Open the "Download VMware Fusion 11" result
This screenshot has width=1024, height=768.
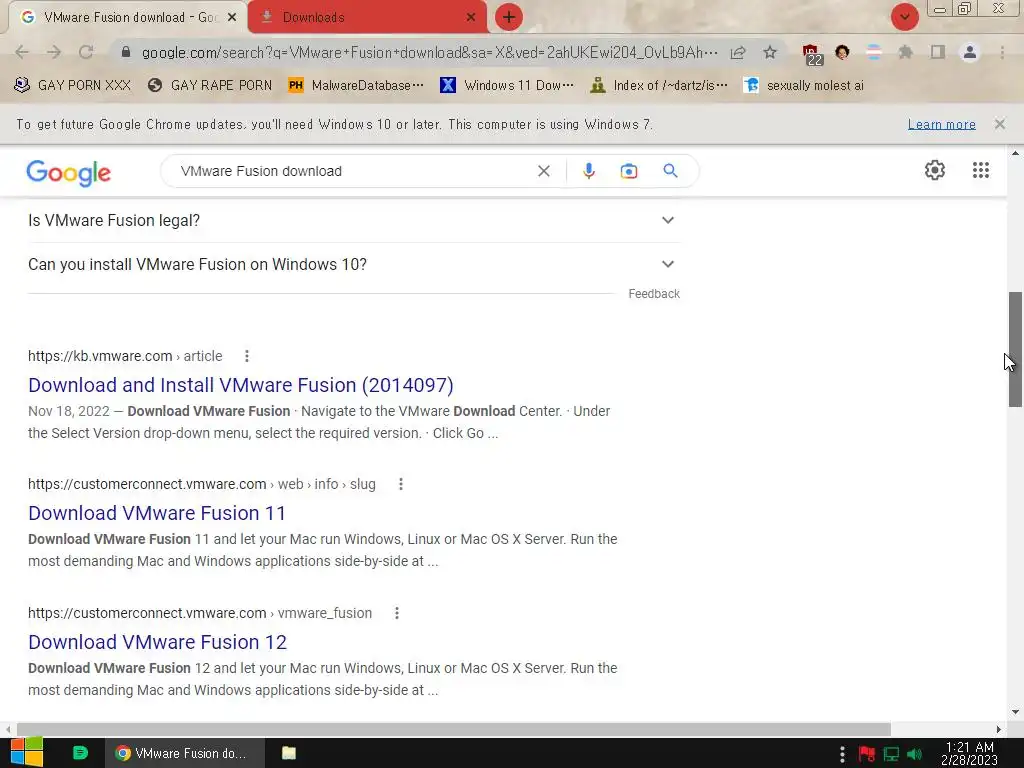click(x=157, y=513)
